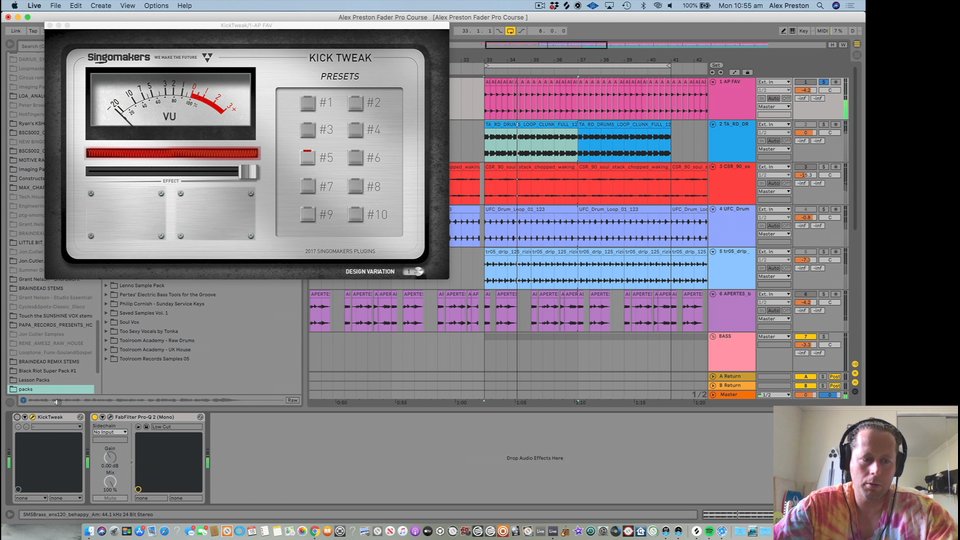Open the Options menu
The image size is (960, 540).
(156, 6)
